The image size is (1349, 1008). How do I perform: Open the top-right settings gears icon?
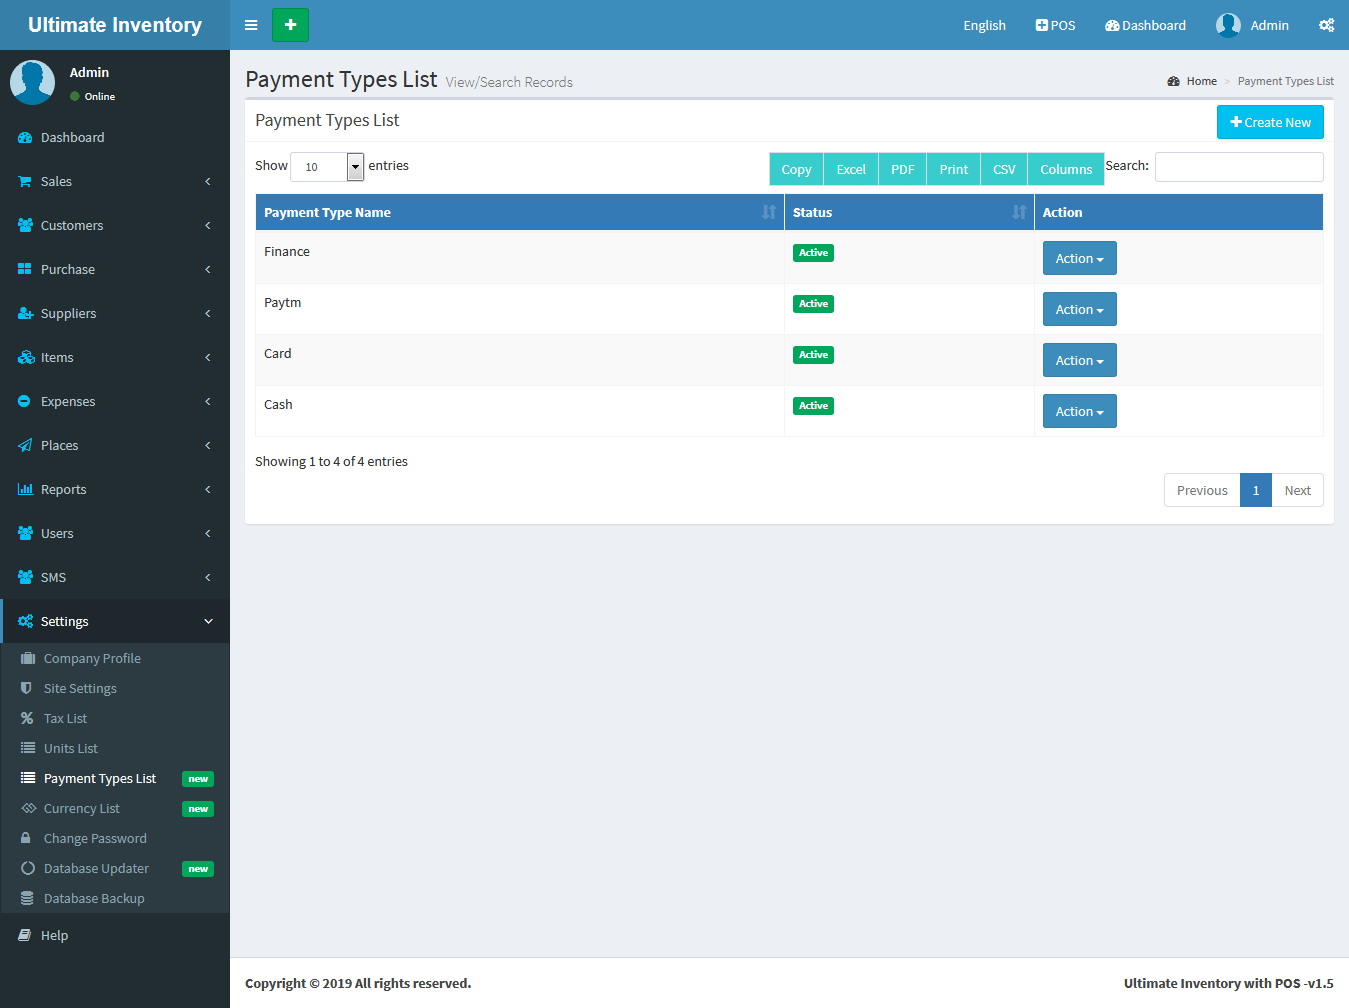1326,25
